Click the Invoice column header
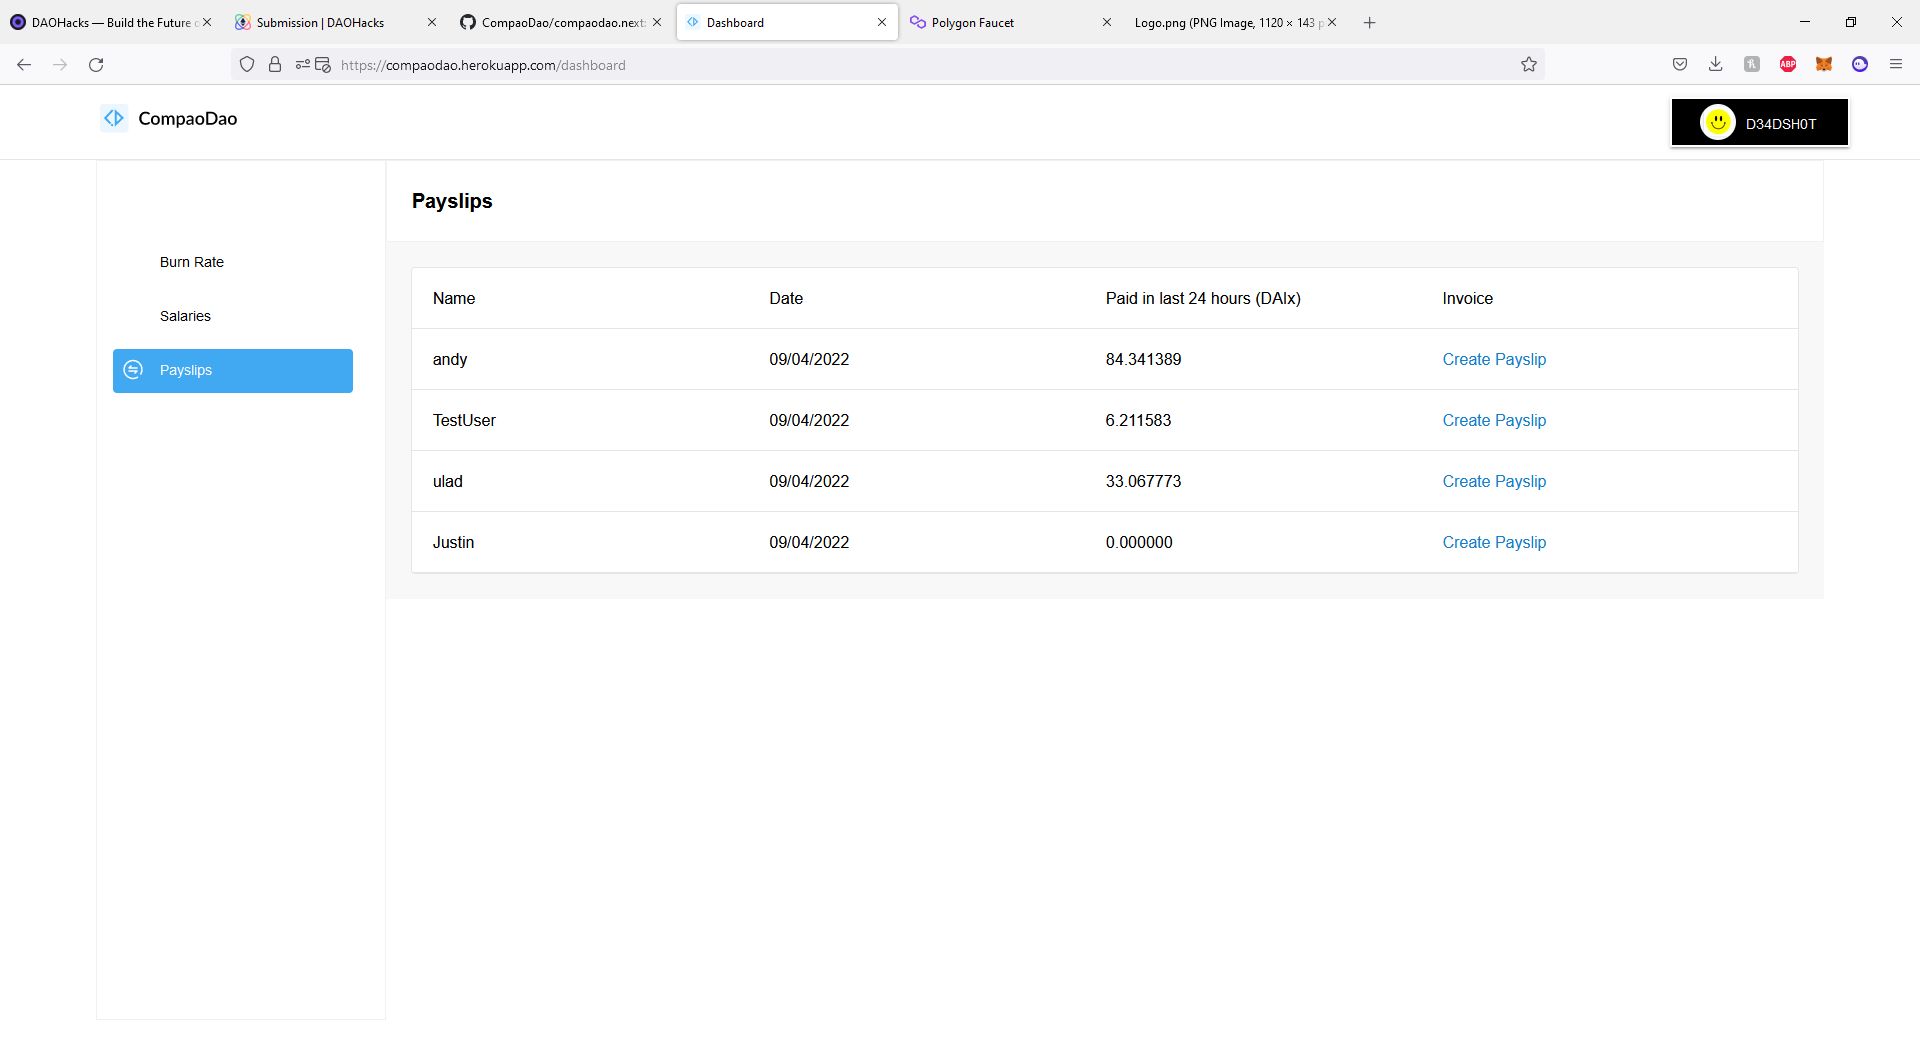This screenshot has width=1920, height=1040. [x=1467, y=298]
